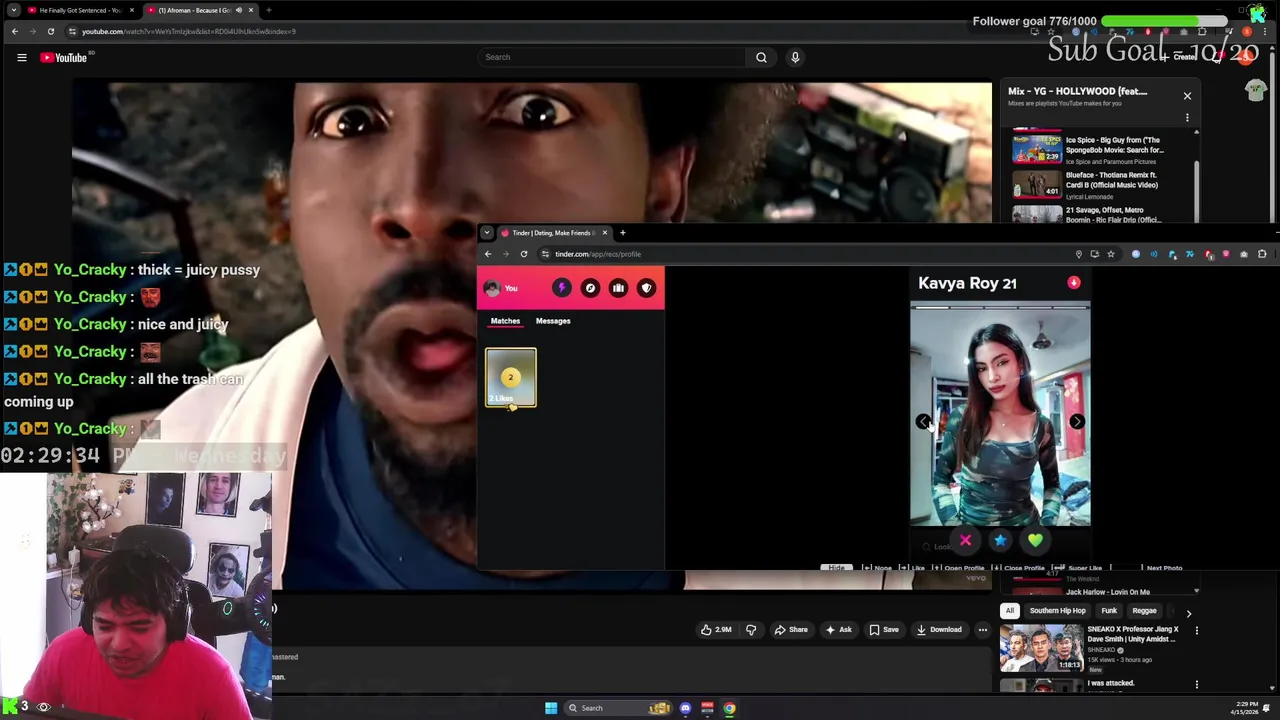
Task: Switch to Tinder's Messages tab
Action: click(x=553, y=321)
